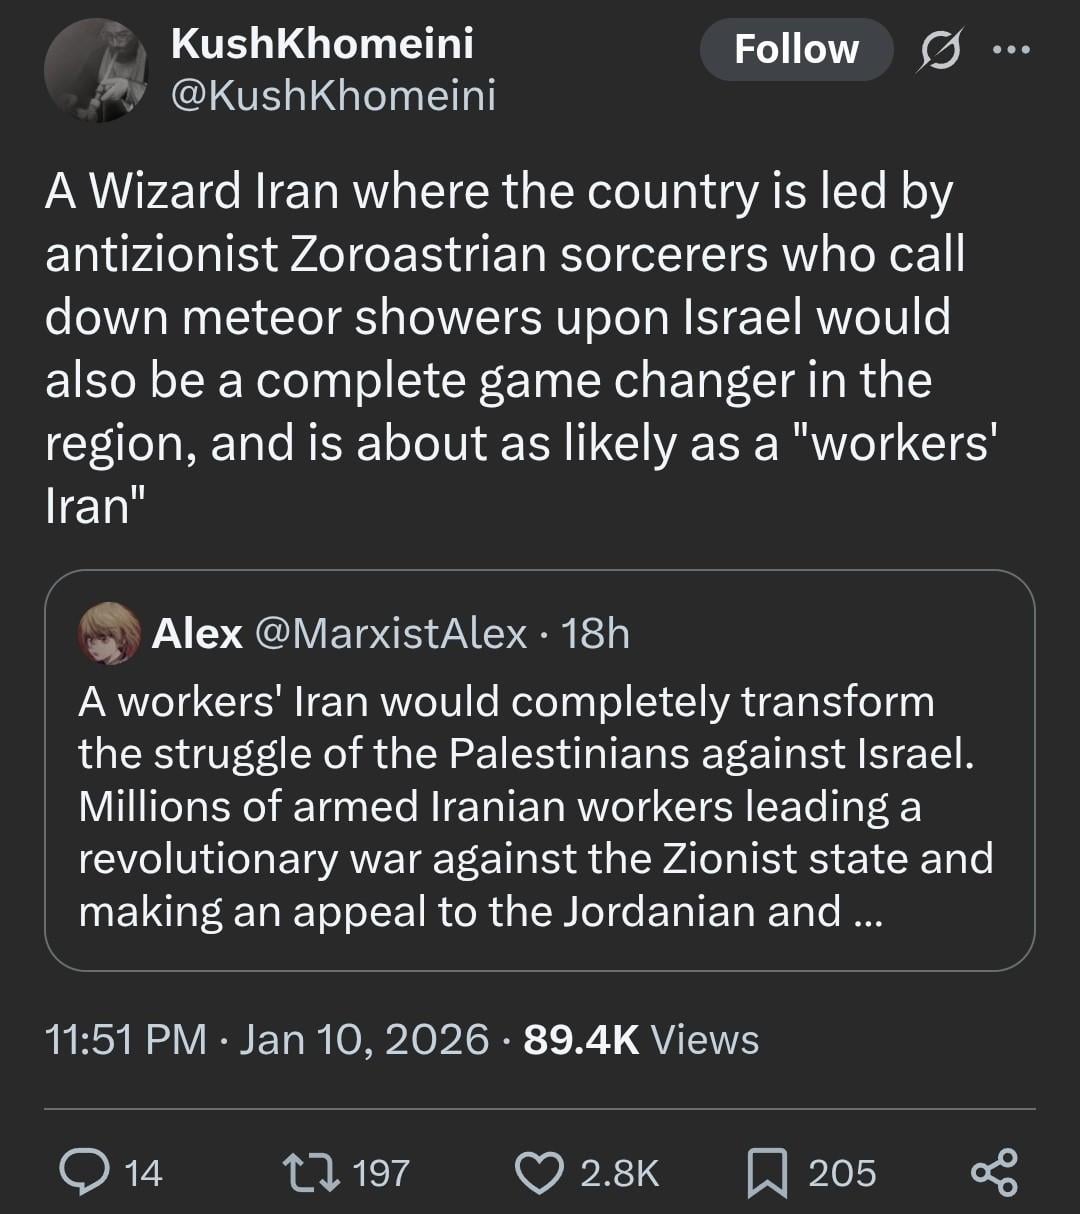The height and width of the screenshot is (1214, 1080).
Task: Expand truncated quoted text at the ellipsis
Action: point(863,912)
